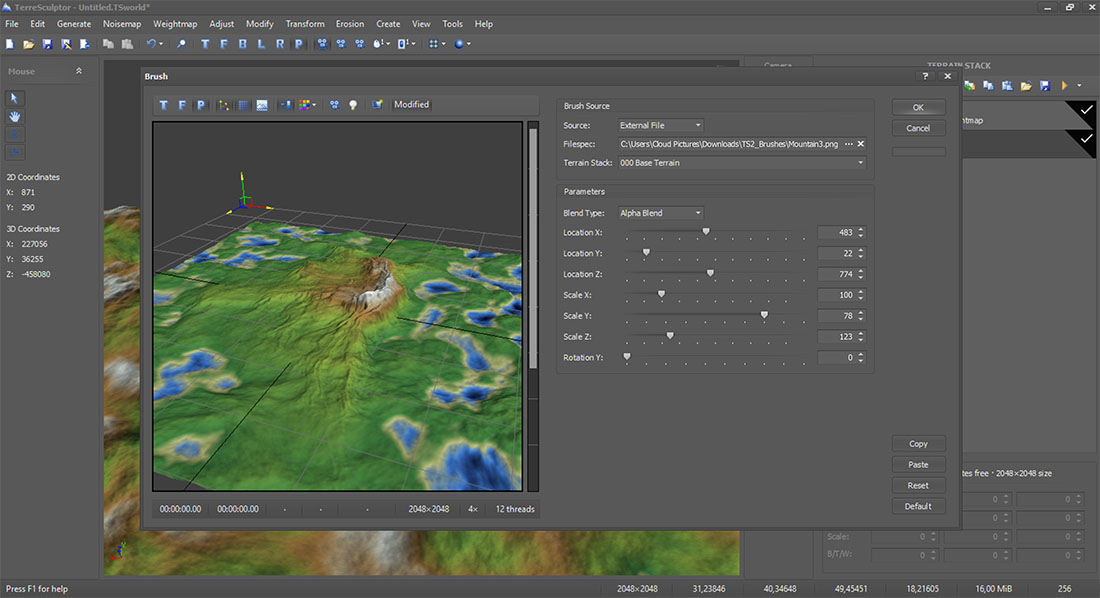Expand the Terrain Stack dropdown in Brush Source
This screenshot has width=1100, height=598.
[742, 163]
